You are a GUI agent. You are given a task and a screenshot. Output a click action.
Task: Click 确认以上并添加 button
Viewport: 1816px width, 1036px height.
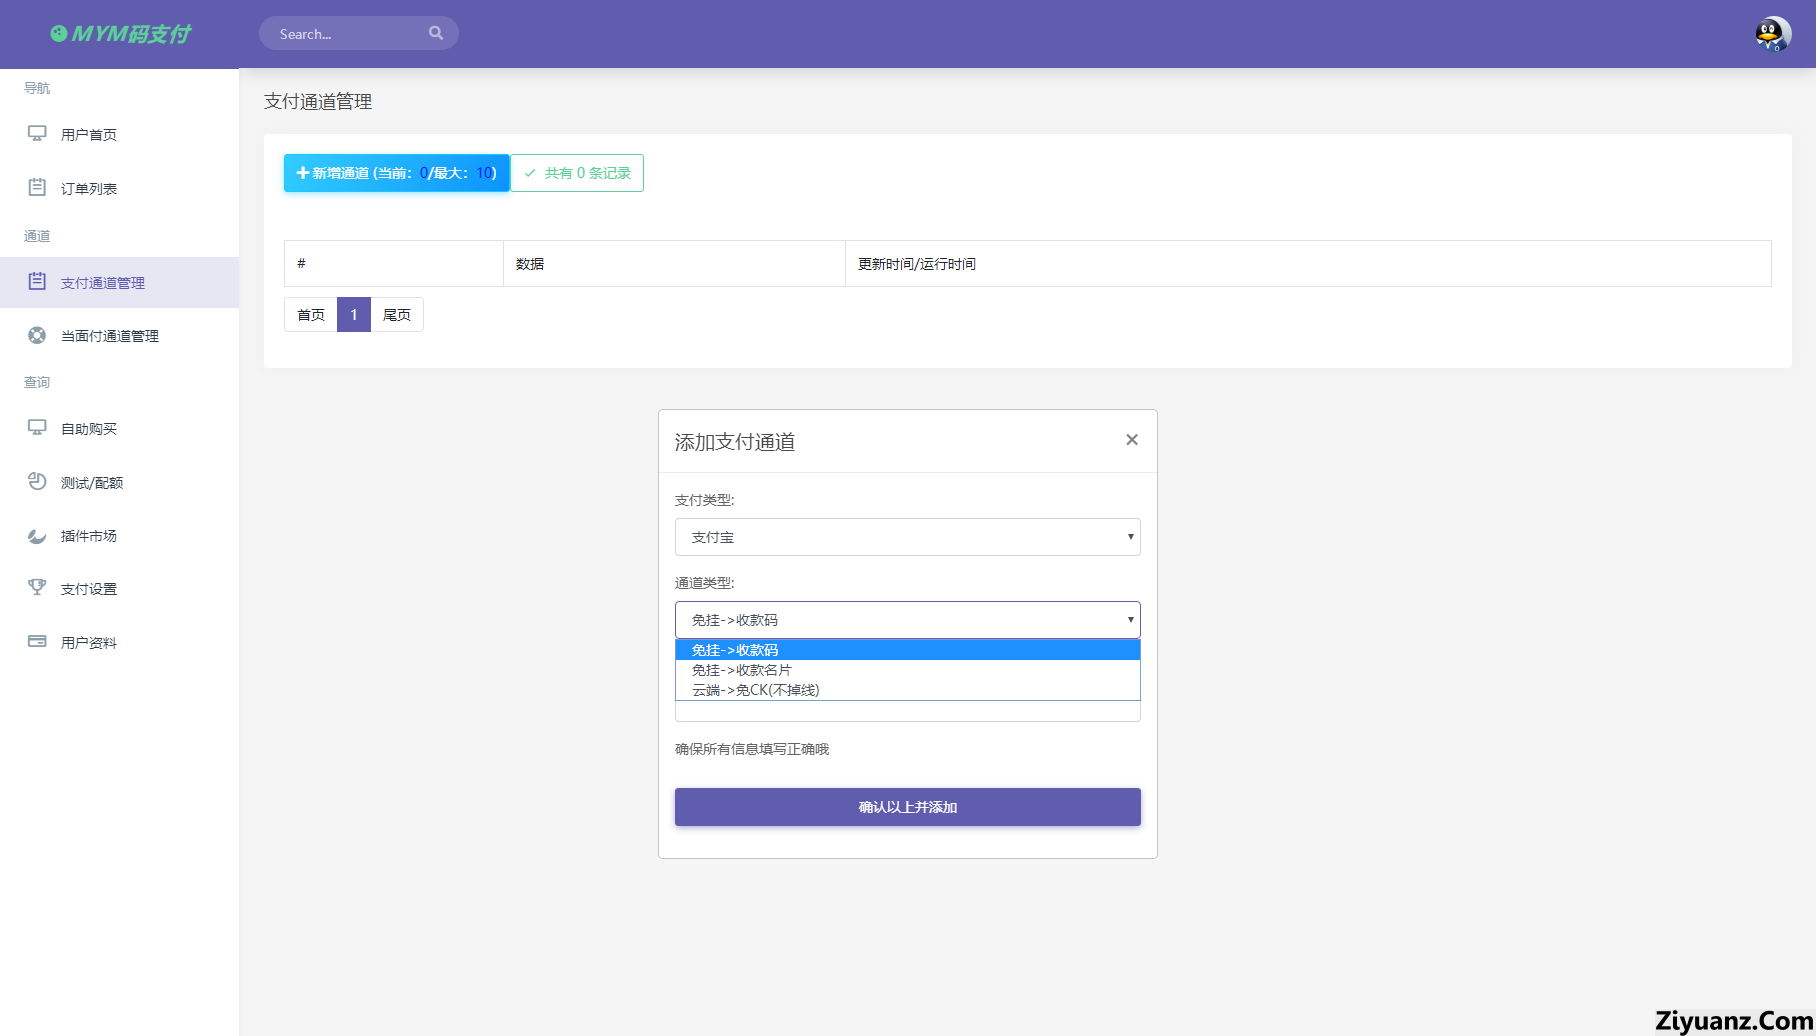coord(908,807)
